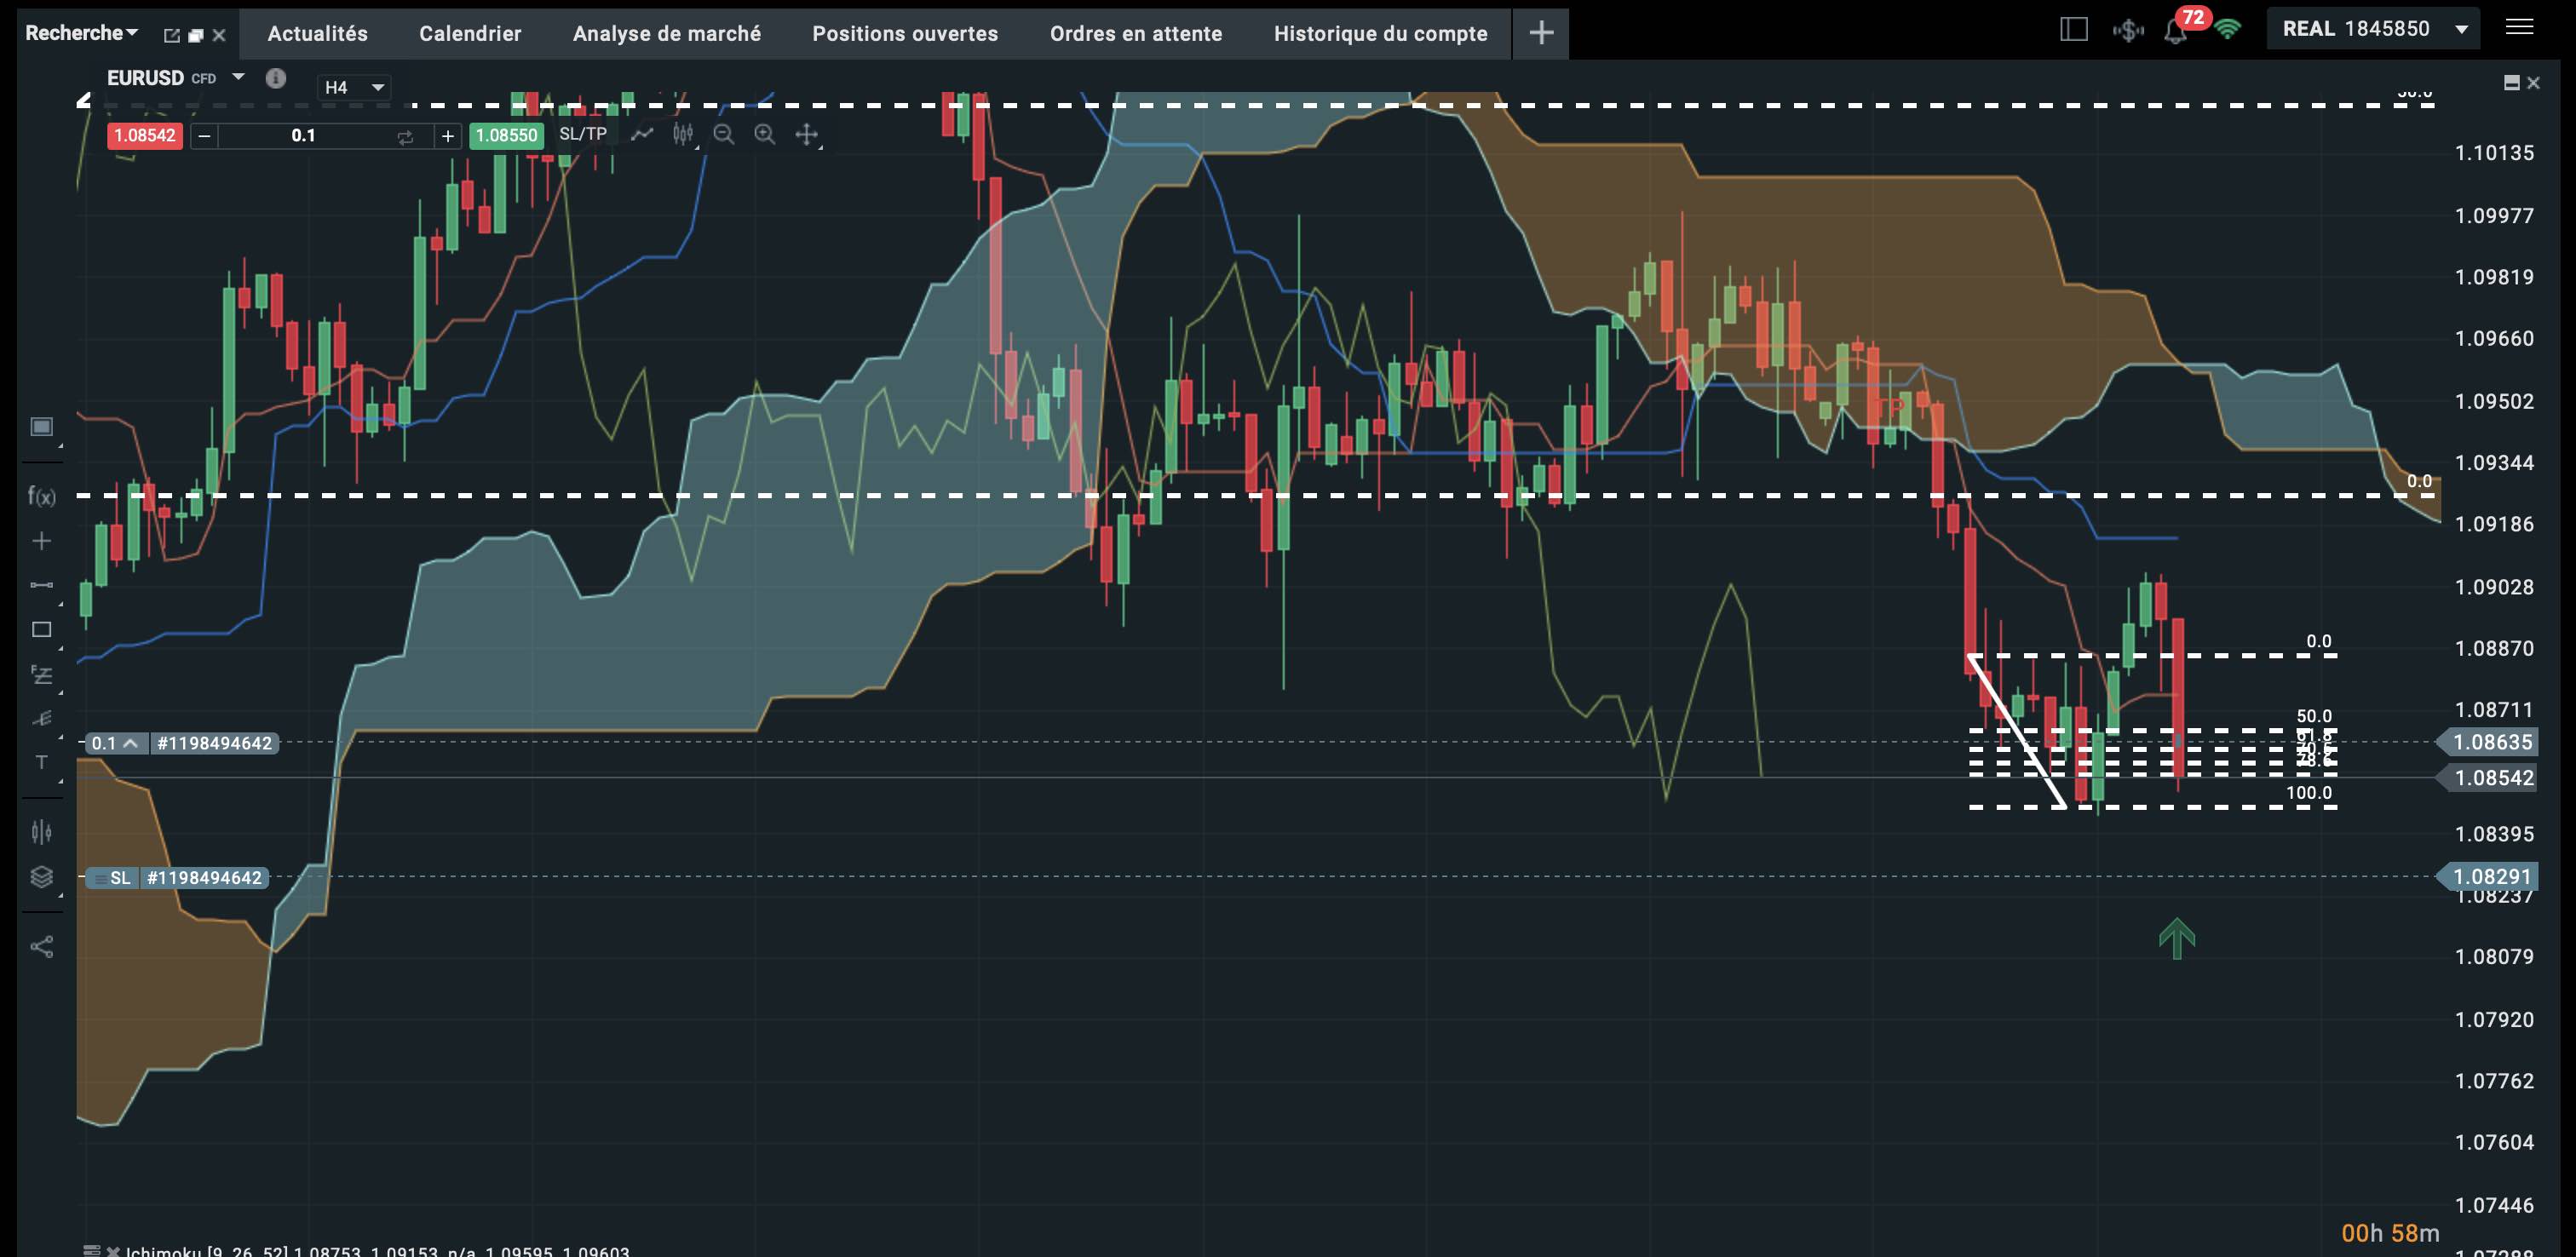This screenshot has width=2576, height=1257.
Task: Switch to the Calendrier tab
Action: tap(470, 33)
